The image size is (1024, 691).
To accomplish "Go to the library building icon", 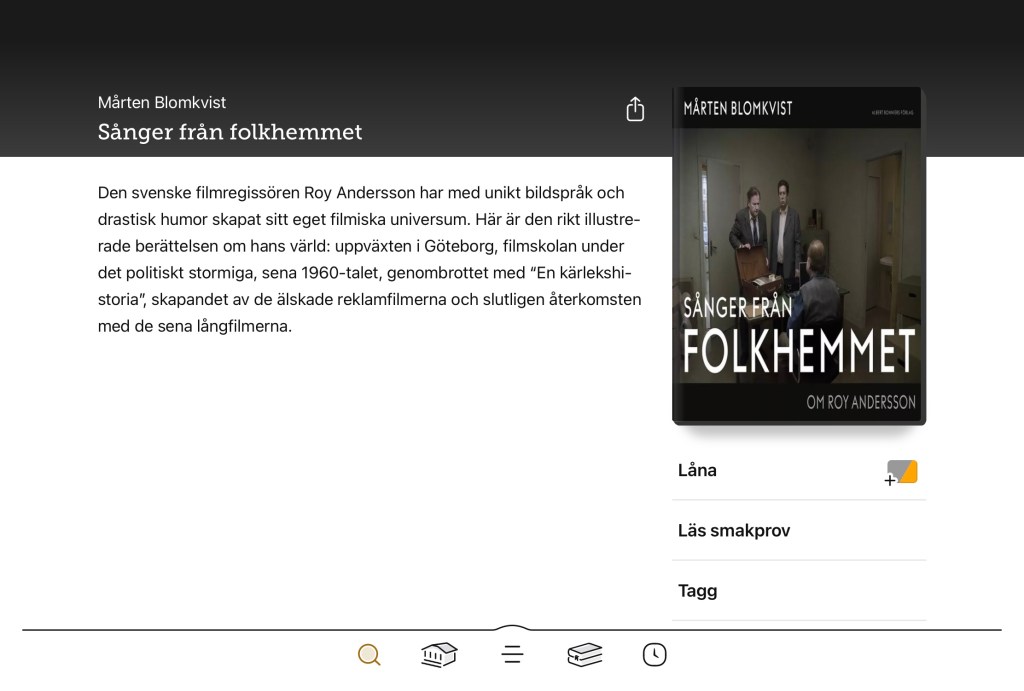I will [439, 655].
